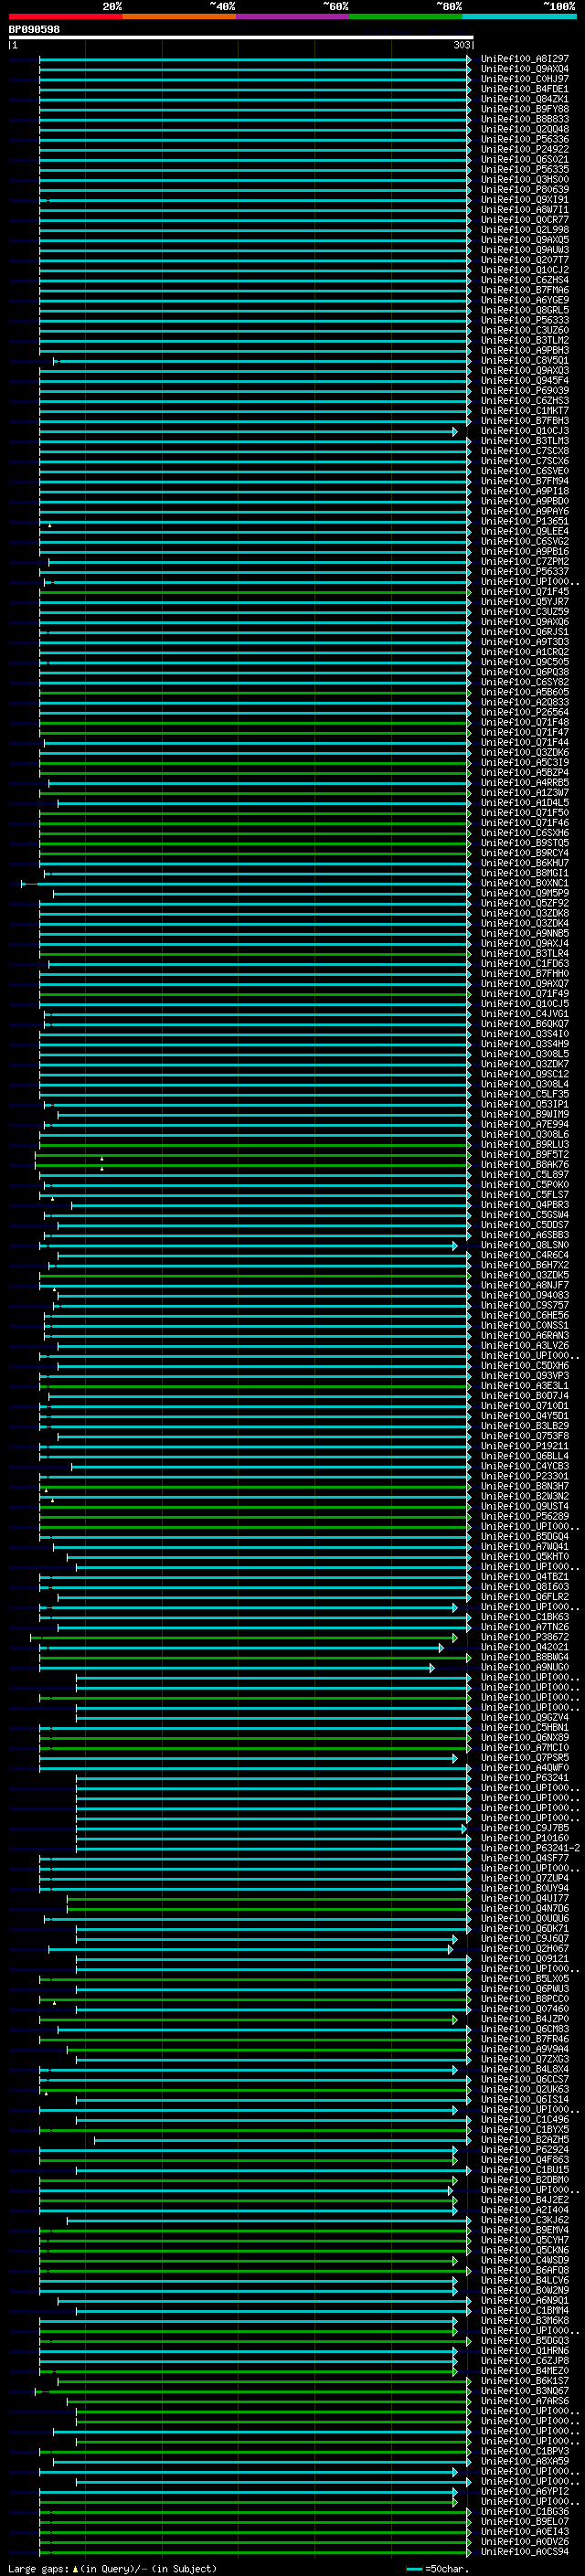Screen dimensions: 585x2576
Task: Select hit UniRef100_C6ZHS4
Action: [524, 280]
